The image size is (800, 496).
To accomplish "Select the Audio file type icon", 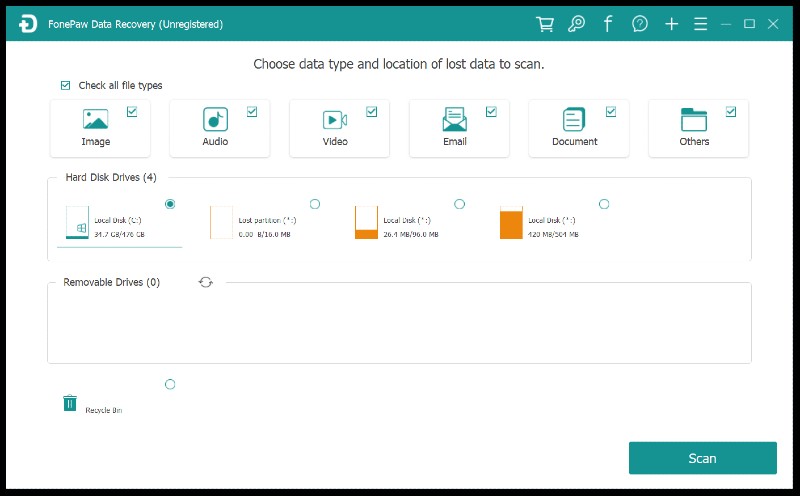I will [215, 119].
